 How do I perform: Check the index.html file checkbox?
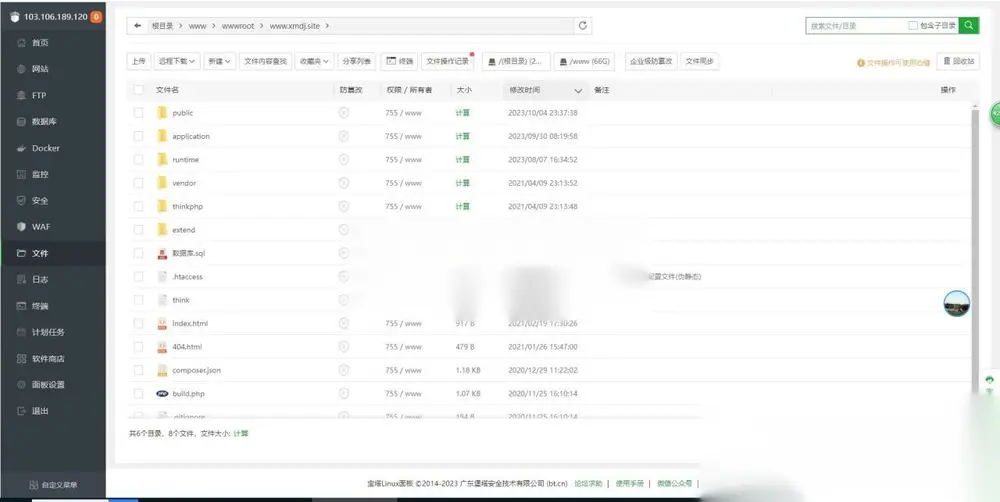click(138, 323)
